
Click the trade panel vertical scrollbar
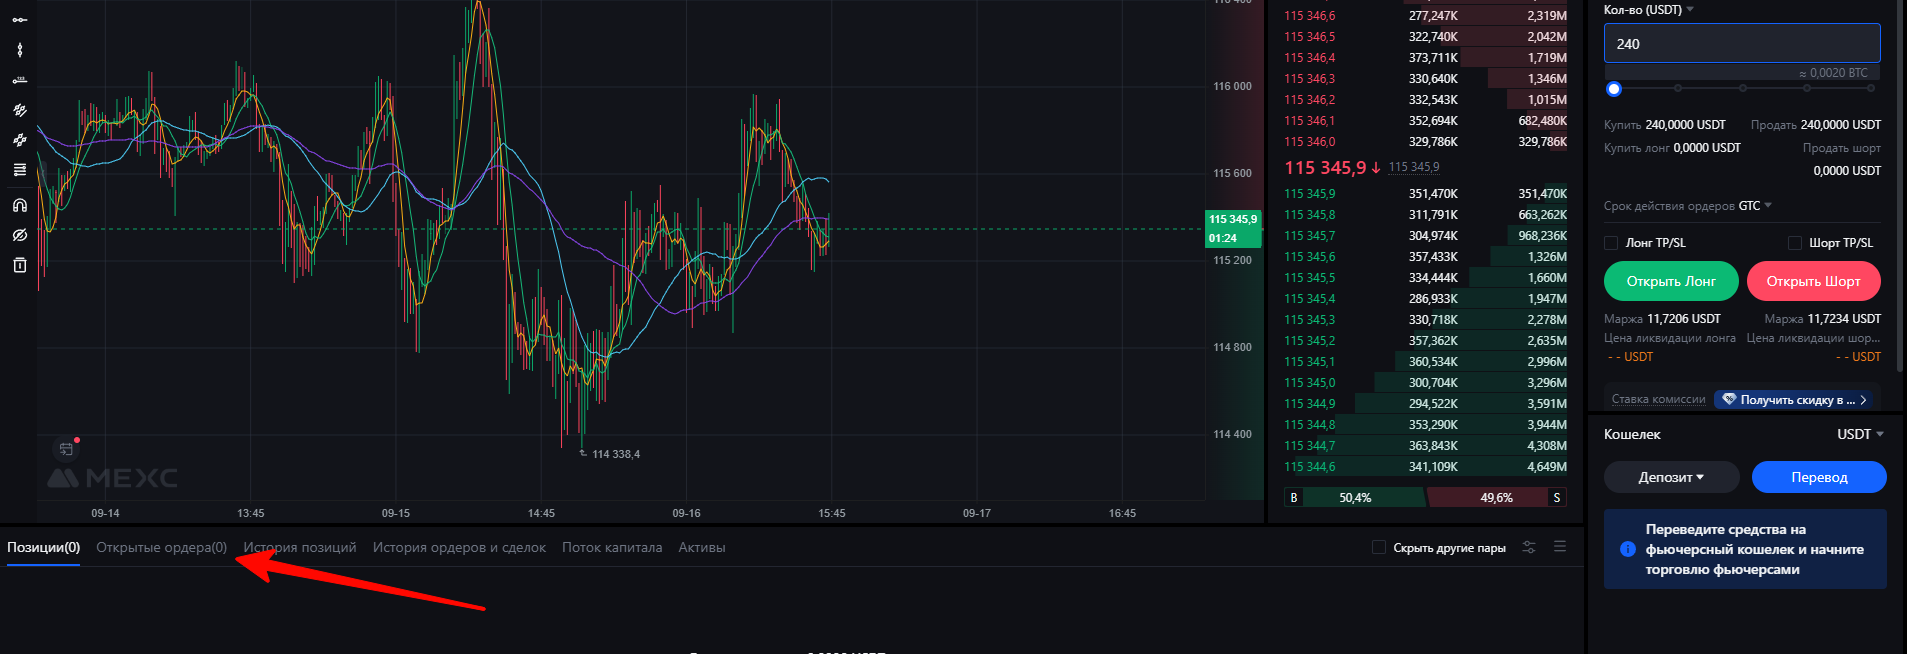click(x=1900, y=185)
